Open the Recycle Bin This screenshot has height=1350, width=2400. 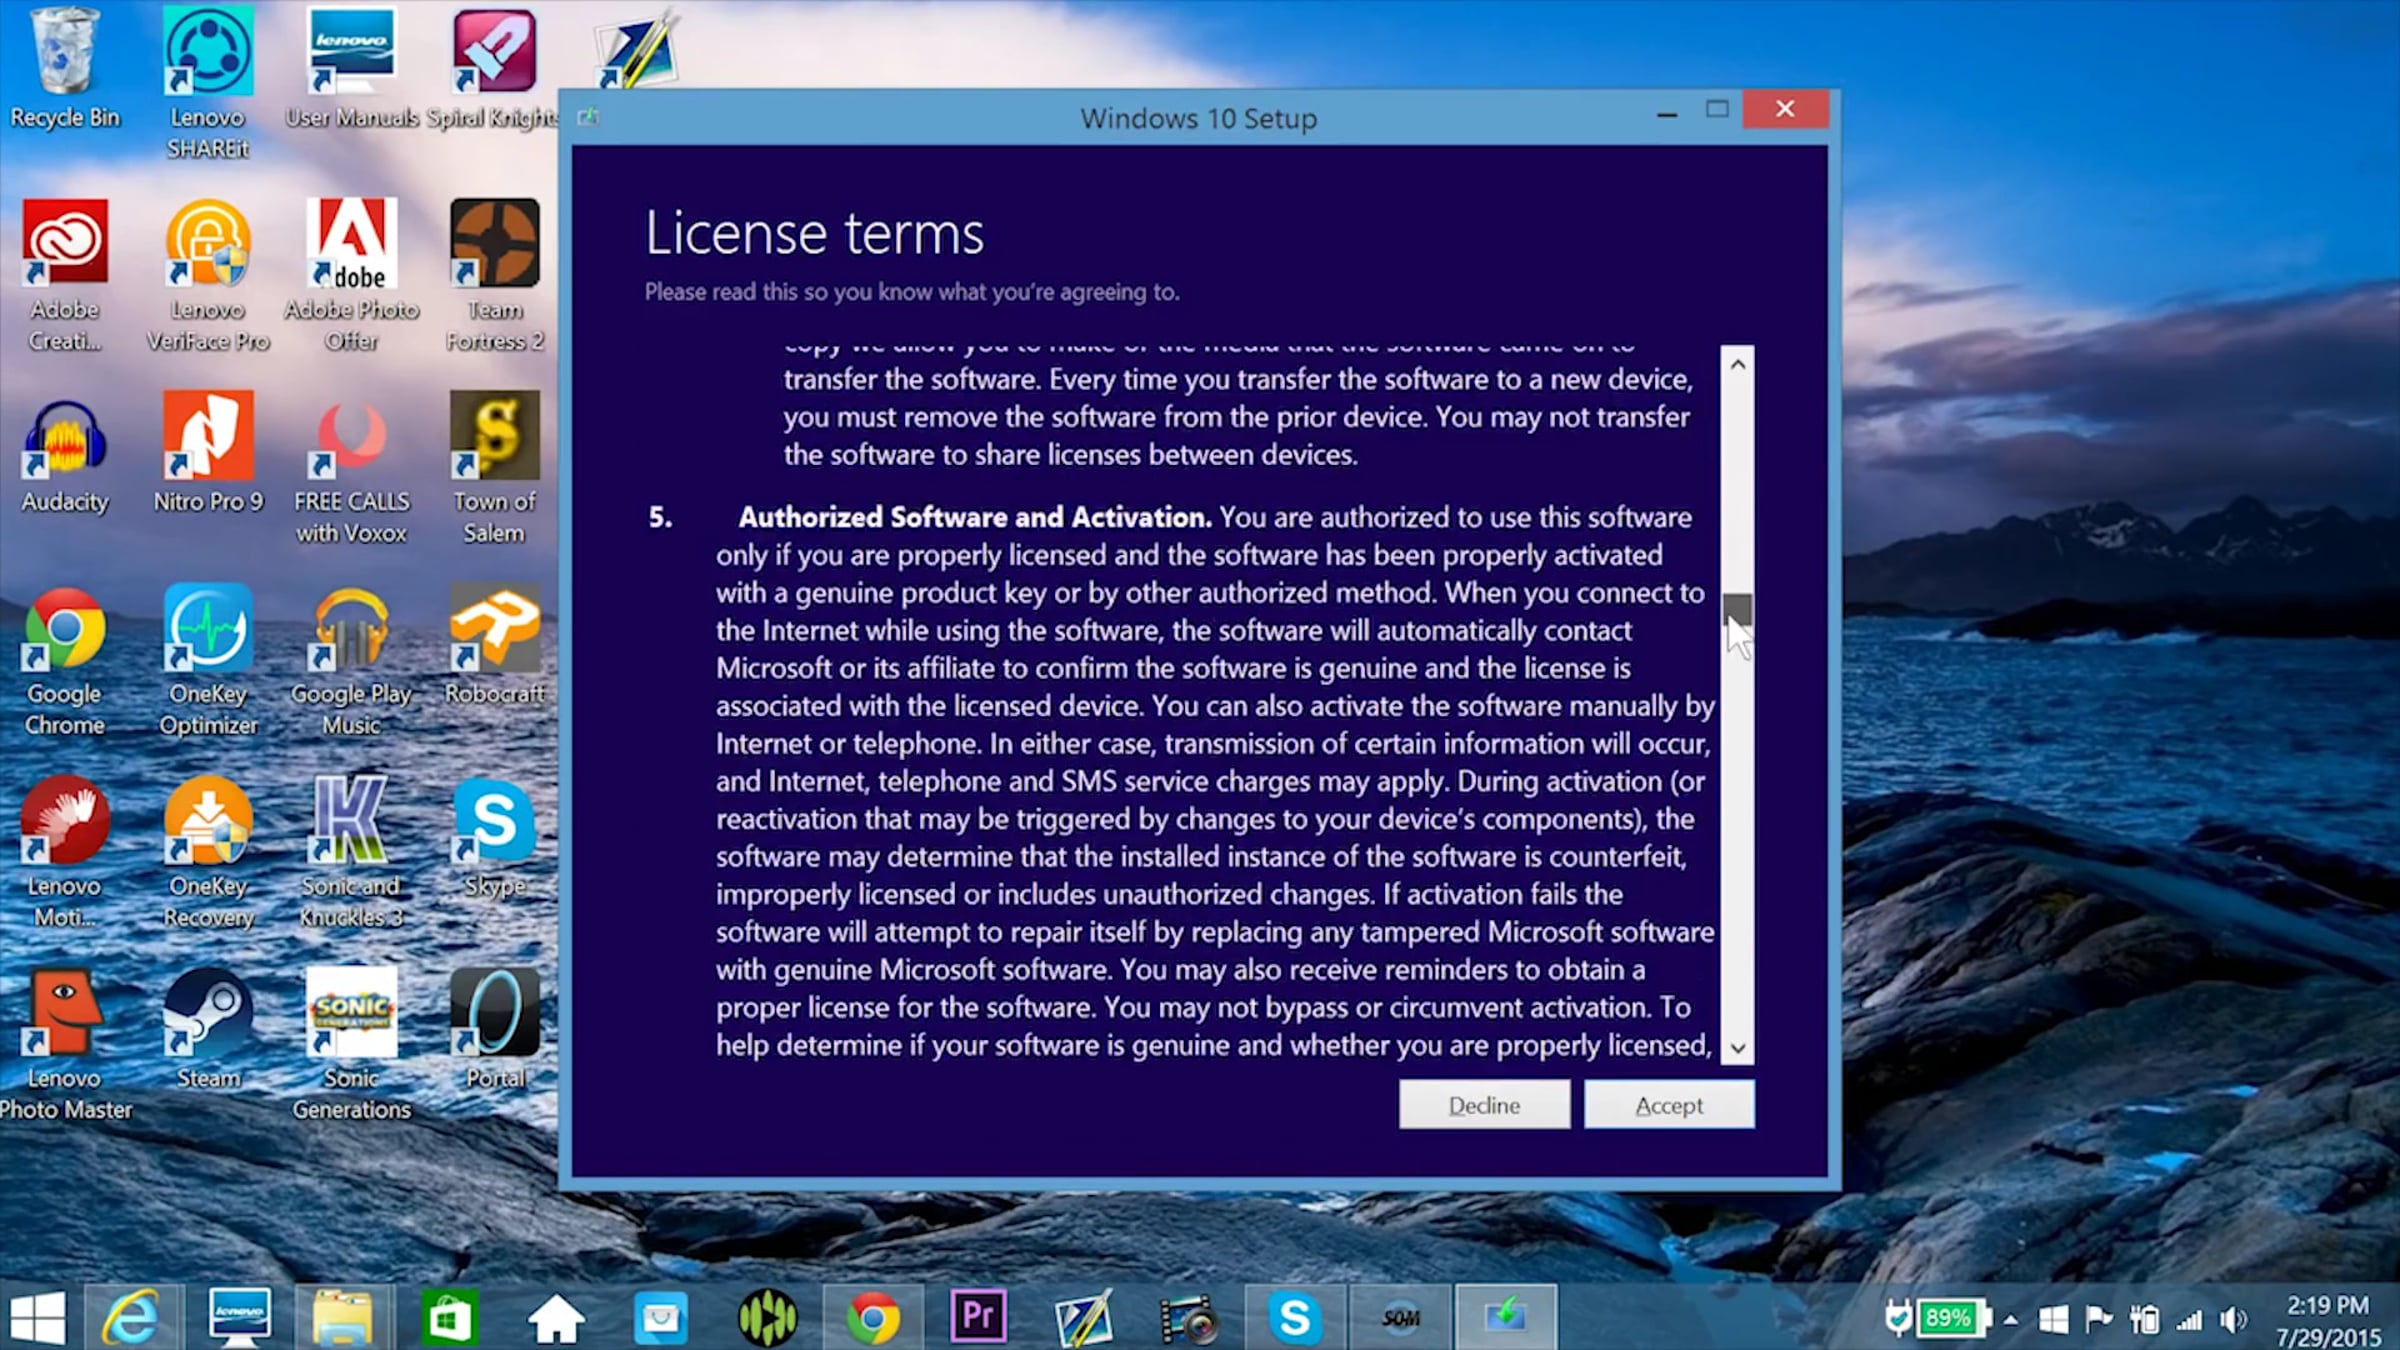65,53
